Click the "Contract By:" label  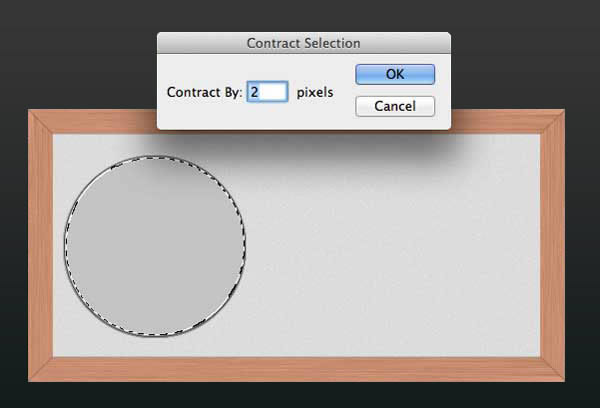tap(205, 92)
